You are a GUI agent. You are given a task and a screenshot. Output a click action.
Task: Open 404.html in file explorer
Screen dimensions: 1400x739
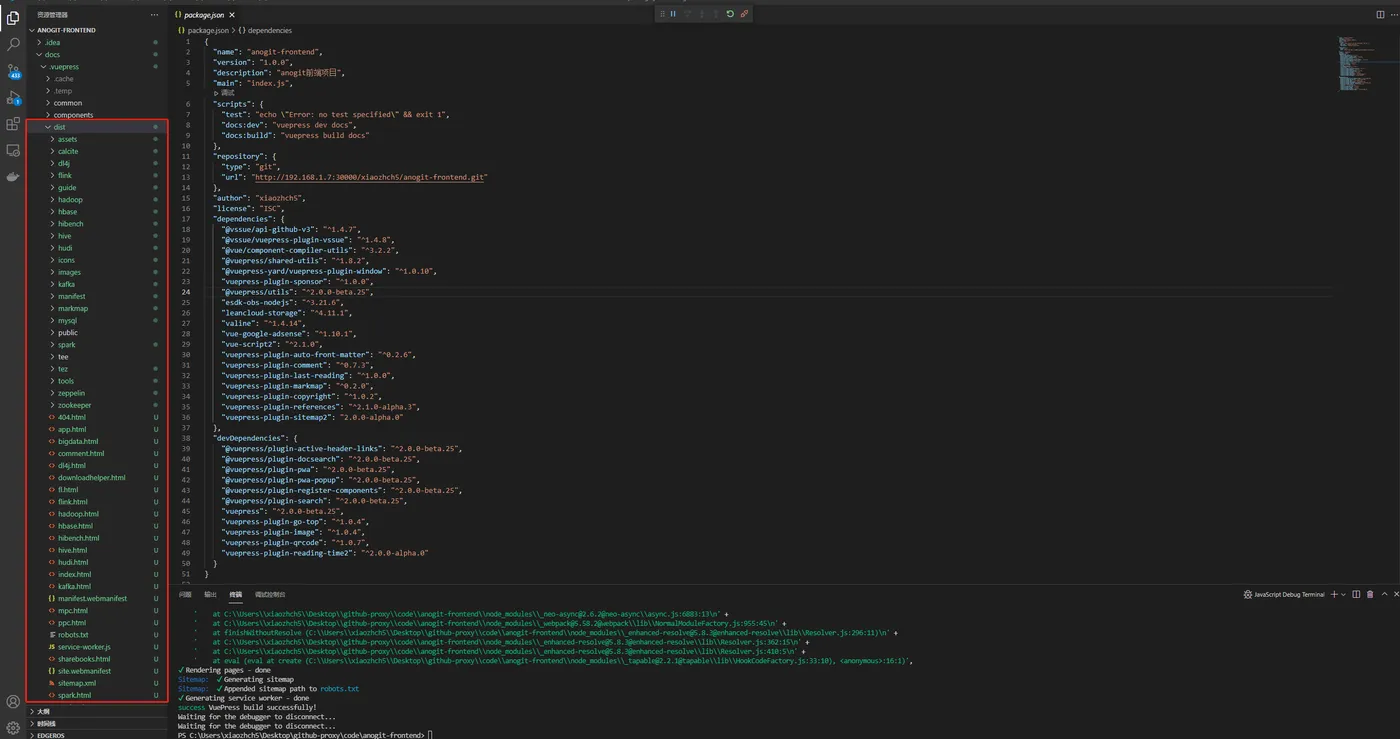tap(71, 417)
